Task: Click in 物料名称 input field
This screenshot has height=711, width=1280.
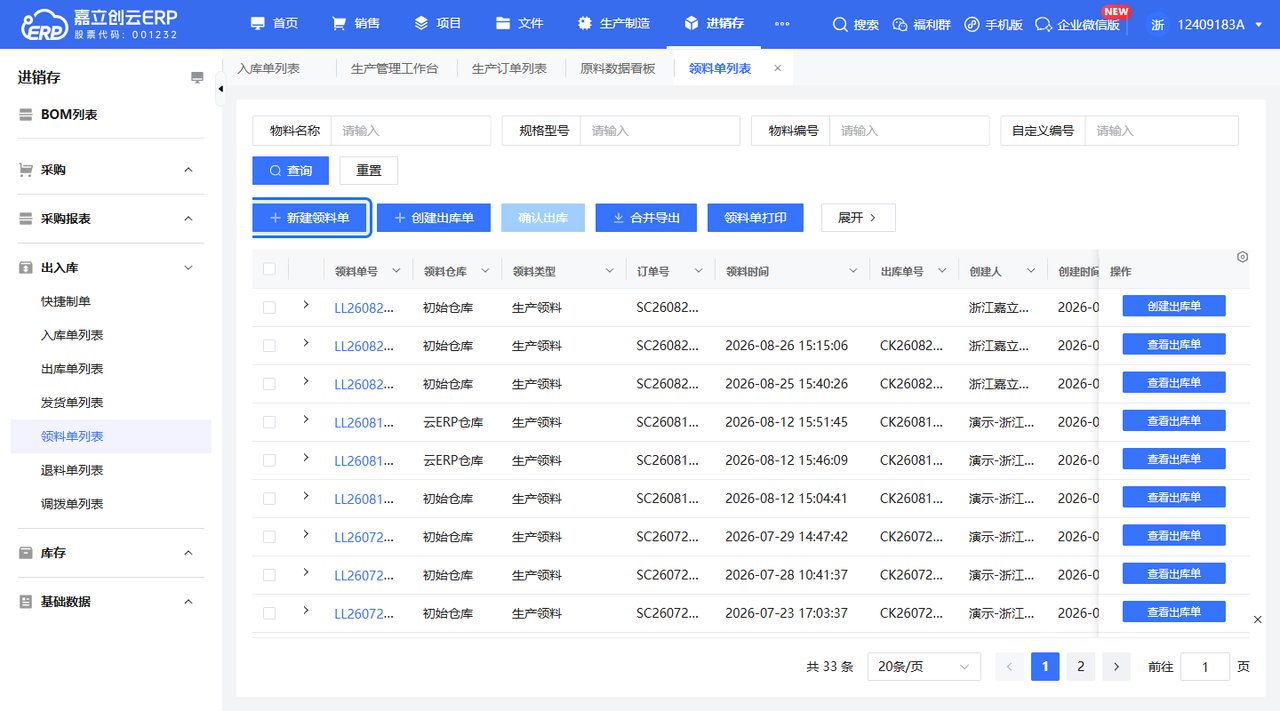Action: point(411,131)
